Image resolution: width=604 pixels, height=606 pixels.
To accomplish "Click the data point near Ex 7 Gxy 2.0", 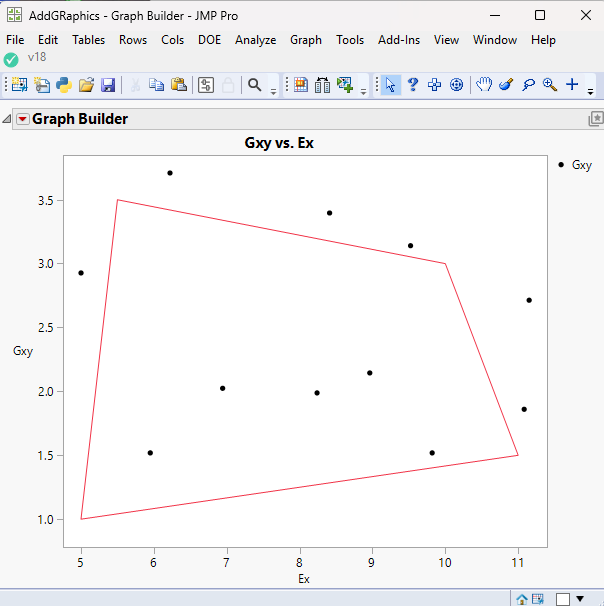I will [x=223, y=388].
